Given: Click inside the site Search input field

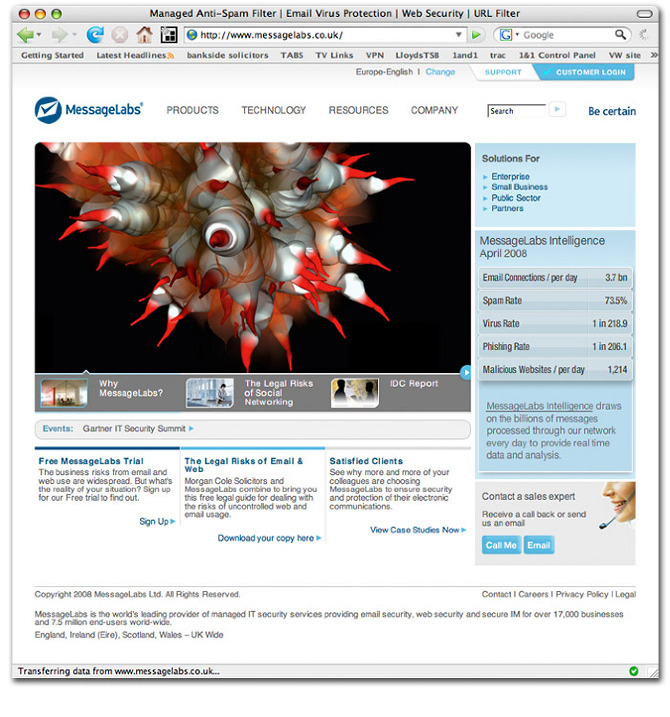Looking at the screenshot, I should click(x=517, y=111).
